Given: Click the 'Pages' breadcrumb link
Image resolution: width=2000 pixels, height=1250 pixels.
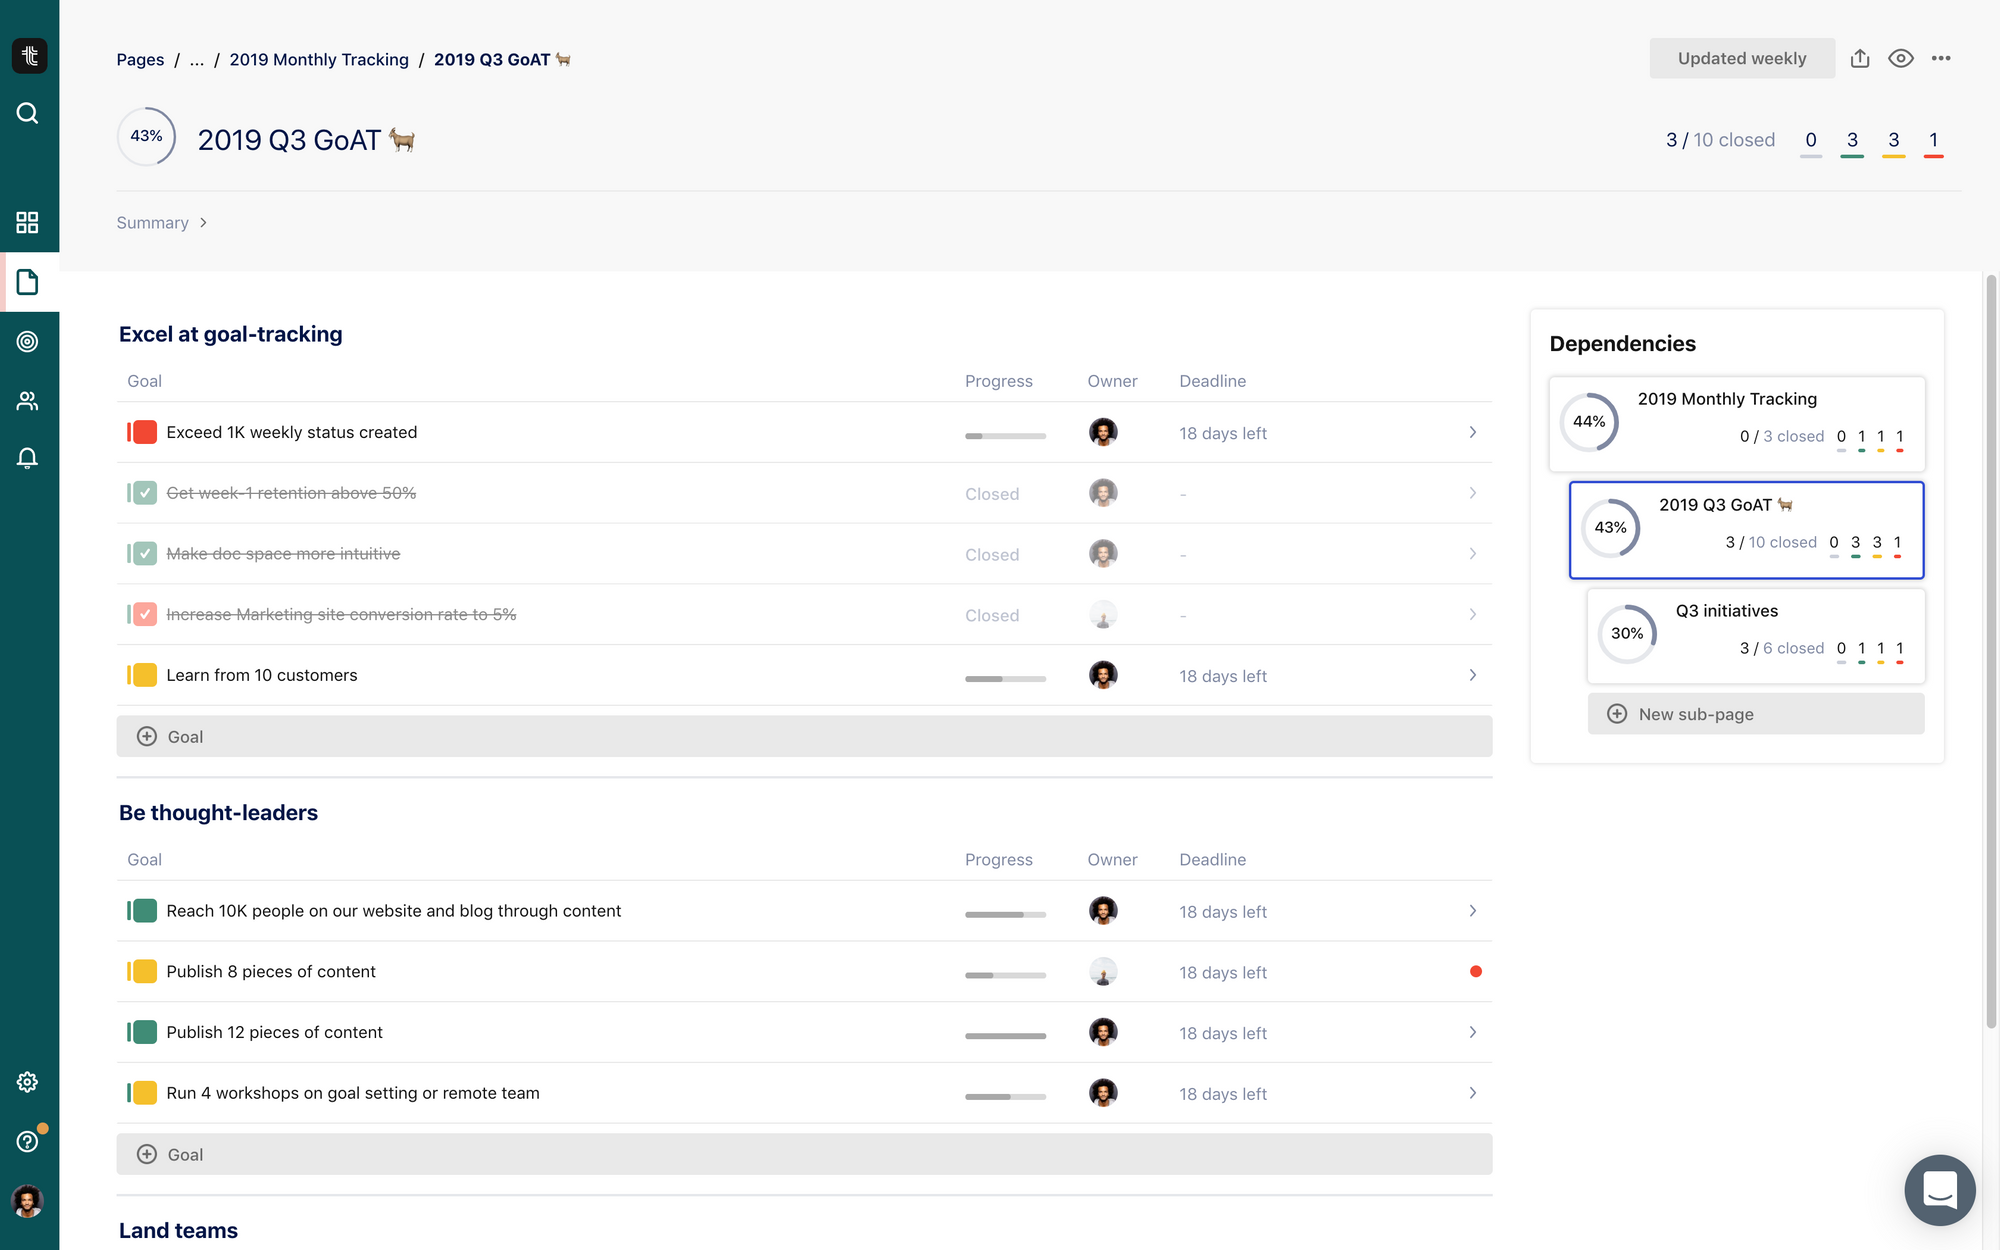Looking at the screenshot, I should pyautogui.click(x=140, y=59).
